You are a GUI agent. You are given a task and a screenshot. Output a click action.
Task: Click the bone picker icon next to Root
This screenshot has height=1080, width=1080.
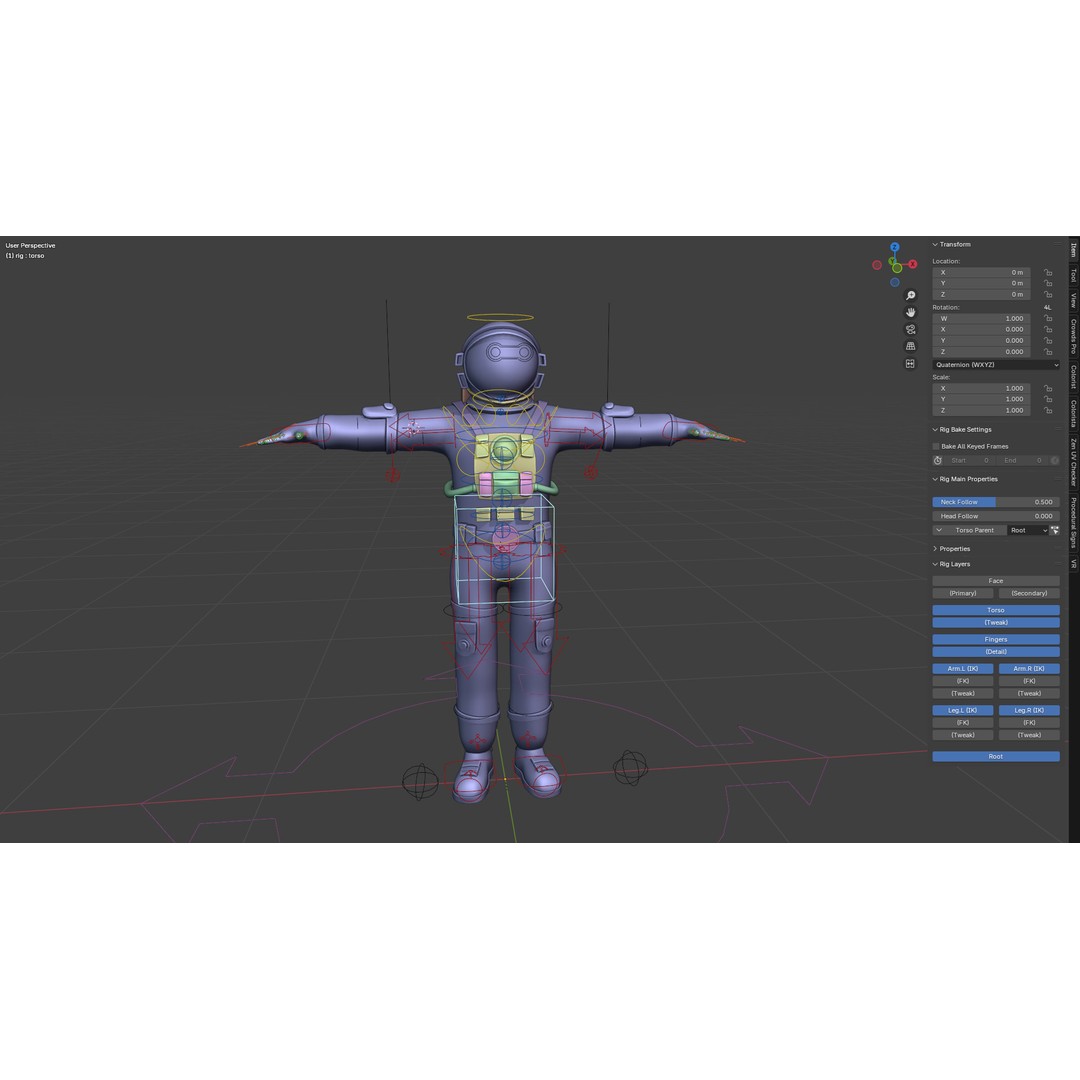click(x=1055, y=530)
